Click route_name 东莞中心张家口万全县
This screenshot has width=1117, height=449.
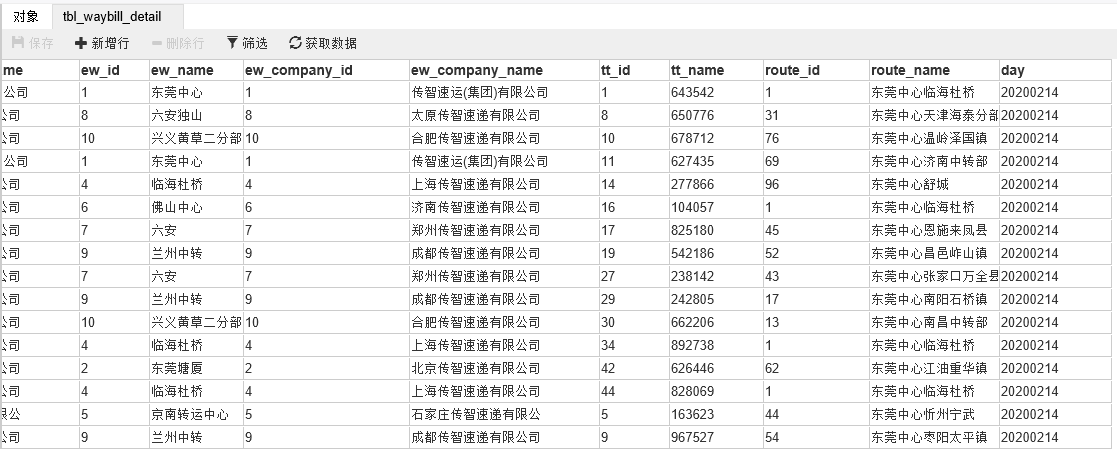point(935,277)
